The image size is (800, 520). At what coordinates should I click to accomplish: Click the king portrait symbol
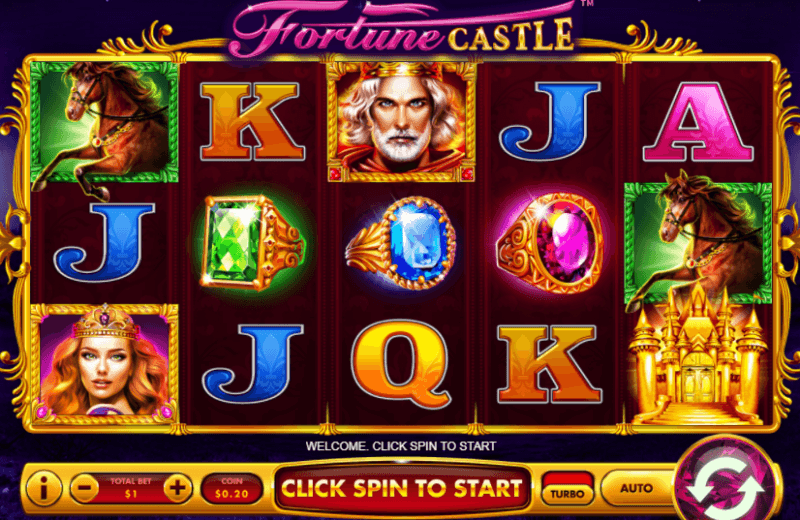[402, 121]
